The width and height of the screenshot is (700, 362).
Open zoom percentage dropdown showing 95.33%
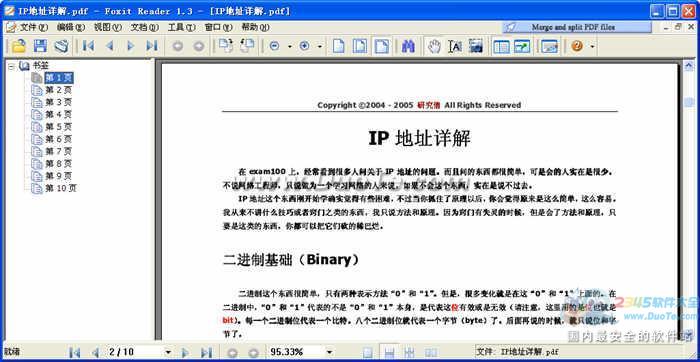[330, 352]
